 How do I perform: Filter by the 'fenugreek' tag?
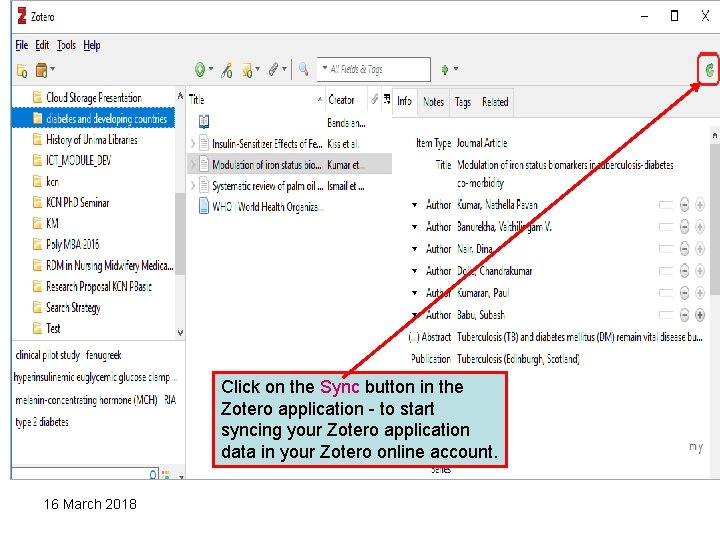(104, 355)
